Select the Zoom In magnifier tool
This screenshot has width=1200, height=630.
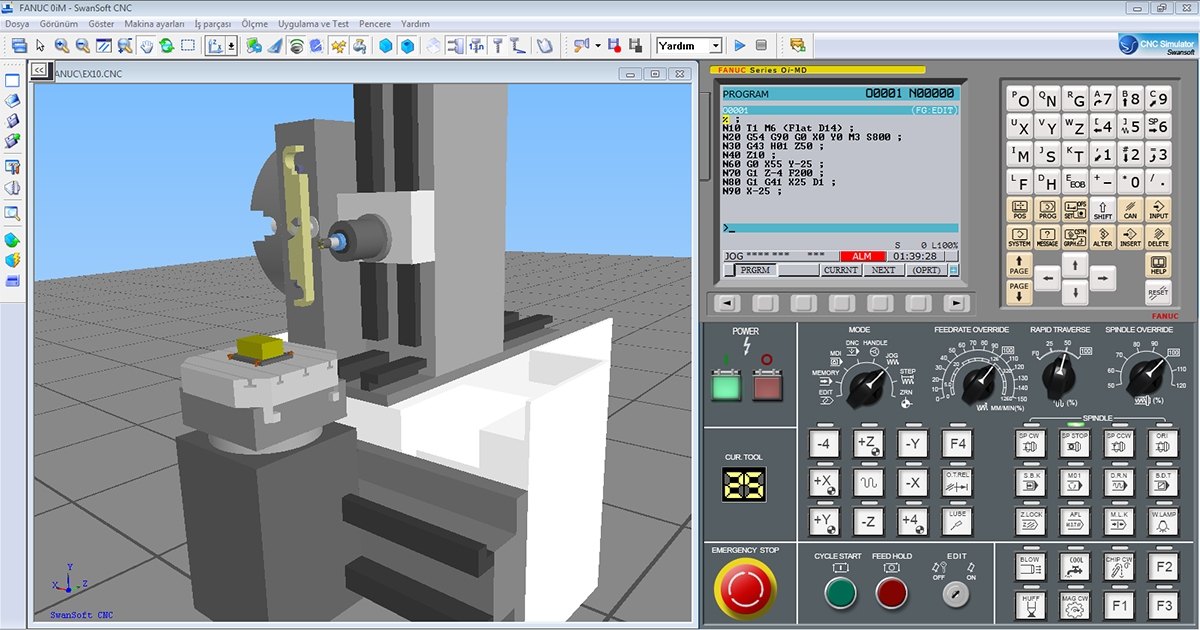pos(61,44)
